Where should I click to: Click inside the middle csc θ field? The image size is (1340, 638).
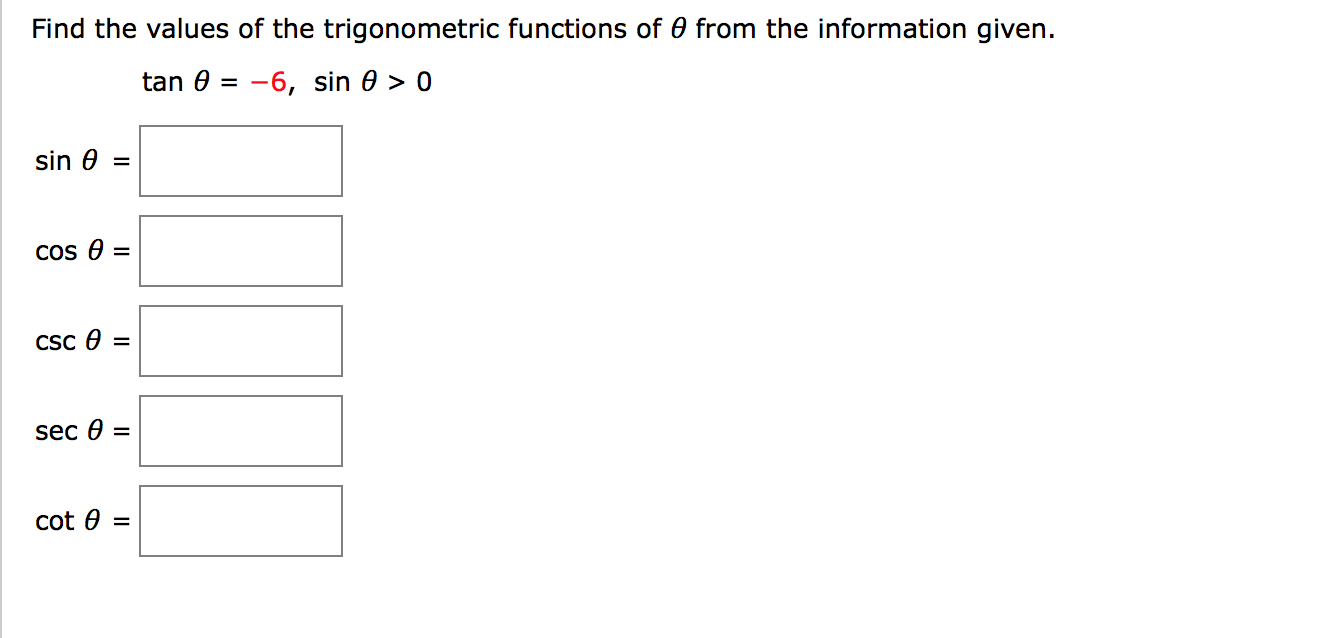point(240,340)
